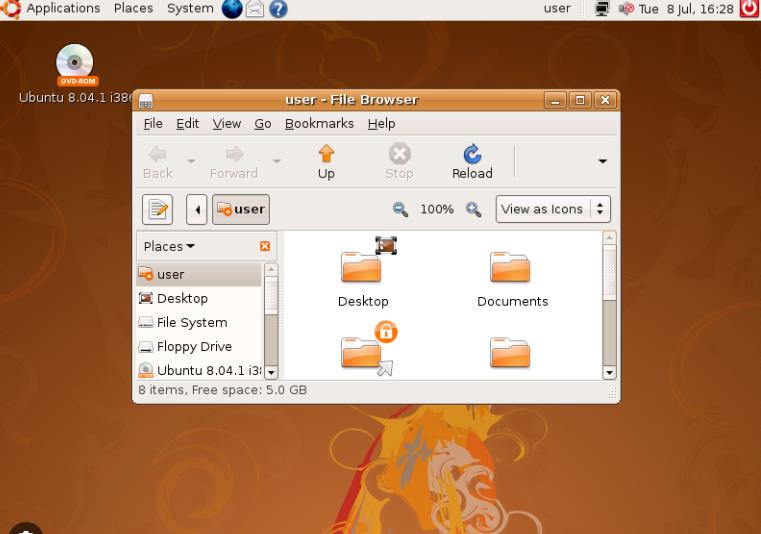
Task: Click the Reload toolbar icon
Action: 472,154
